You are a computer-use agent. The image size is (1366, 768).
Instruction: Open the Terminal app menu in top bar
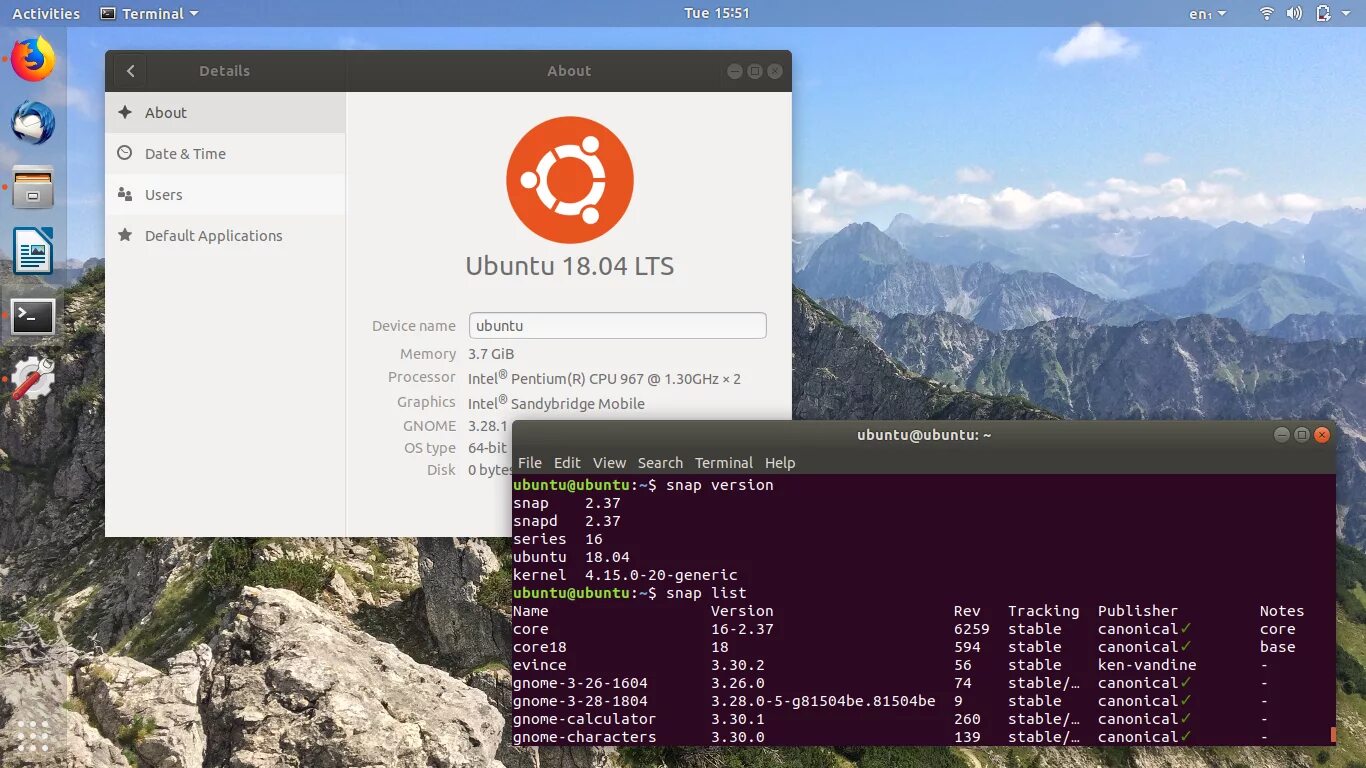pos(150,13)
